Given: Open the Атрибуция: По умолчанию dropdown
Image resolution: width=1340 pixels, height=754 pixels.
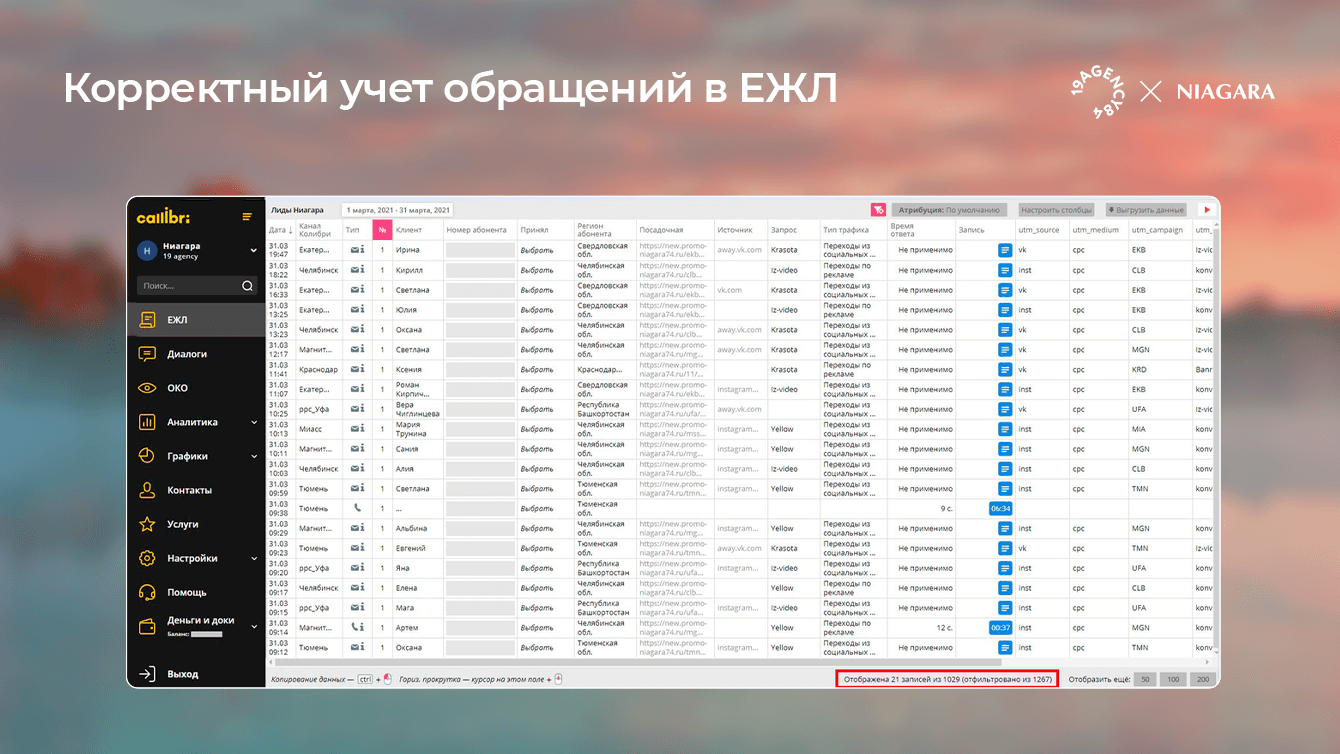Looking at the screenshot, I should coord(949,210).
